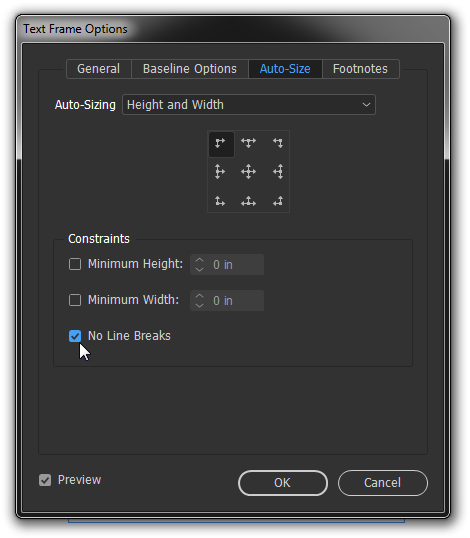Open the Baseline Options tab
470x538 pixels.
click(190, 69)
